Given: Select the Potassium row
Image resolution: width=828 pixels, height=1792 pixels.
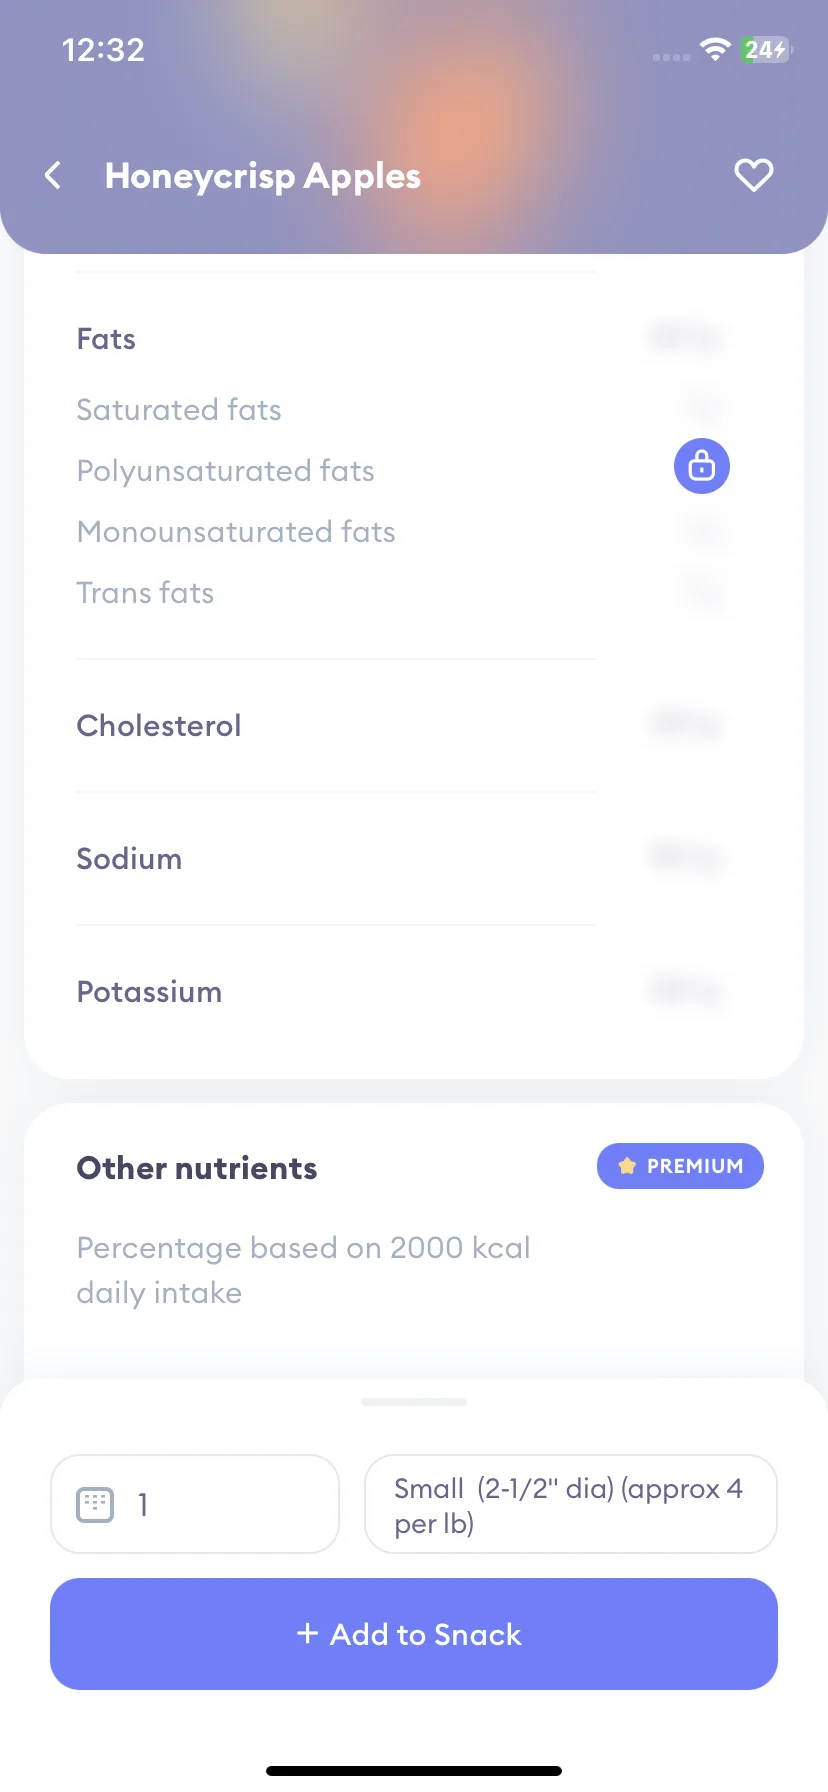Looking at the screenshot, I should coord(400,991).
